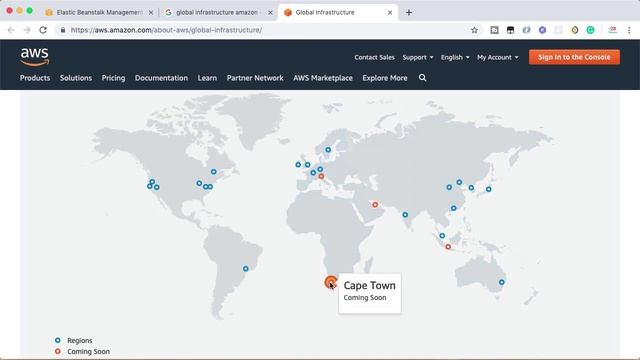
Task: Close the Google search results tab
Action: click(x=270, y=13)
